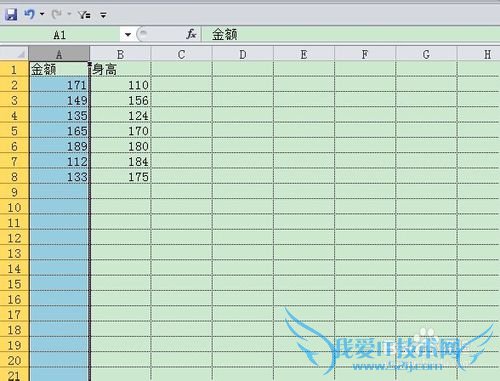The height and width of the screenshot is (381, 500).
Task: Click cell B1 containing 身高
Action: point(121,69)
